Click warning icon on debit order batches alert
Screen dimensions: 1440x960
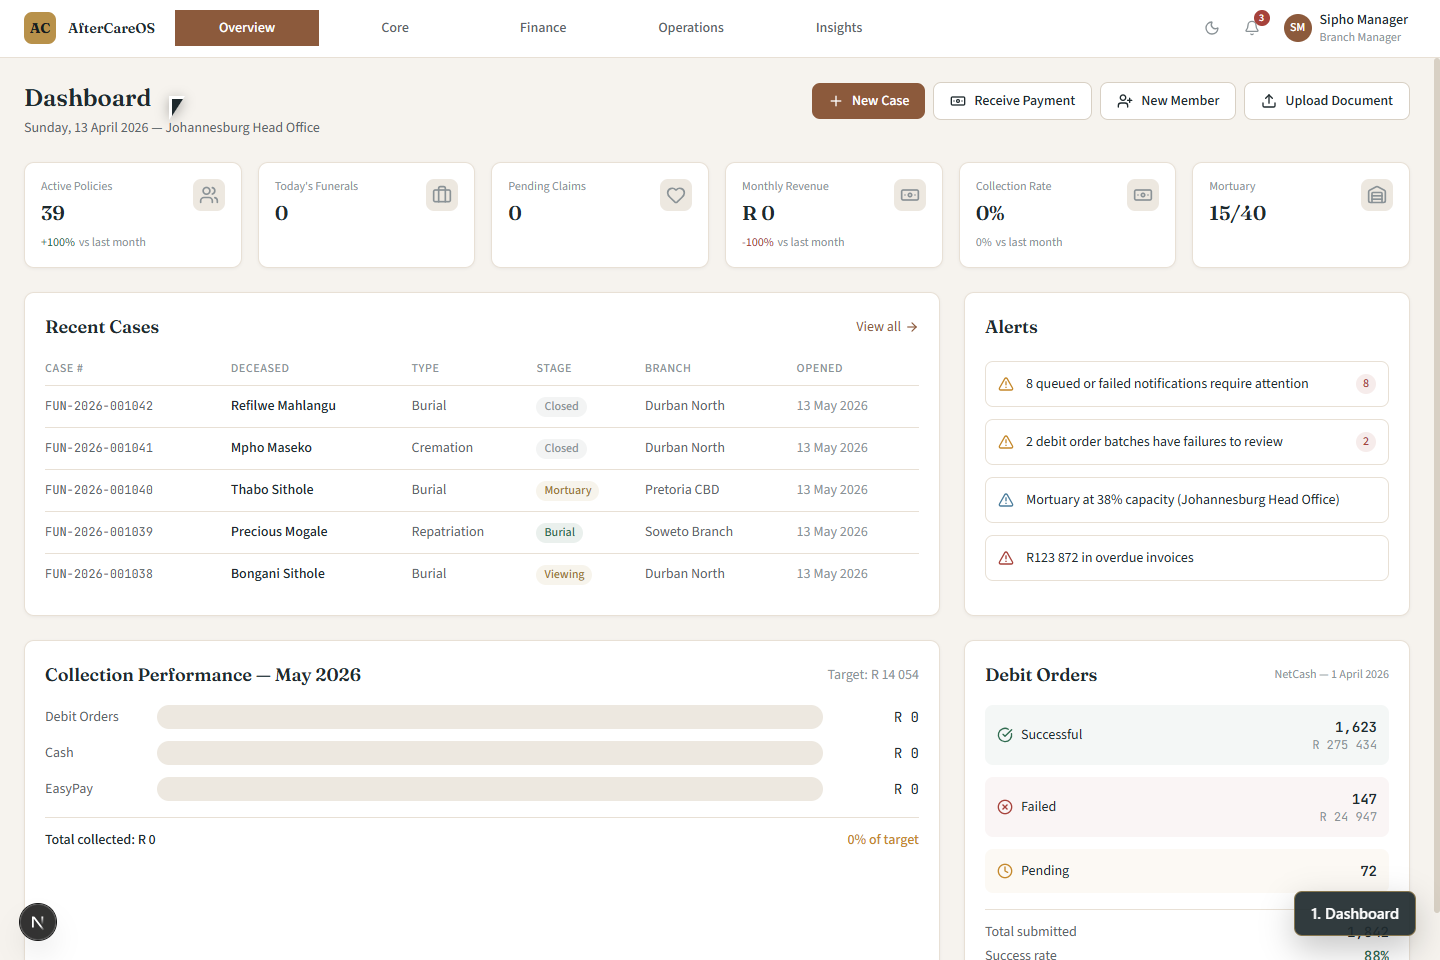(1006, 442)
